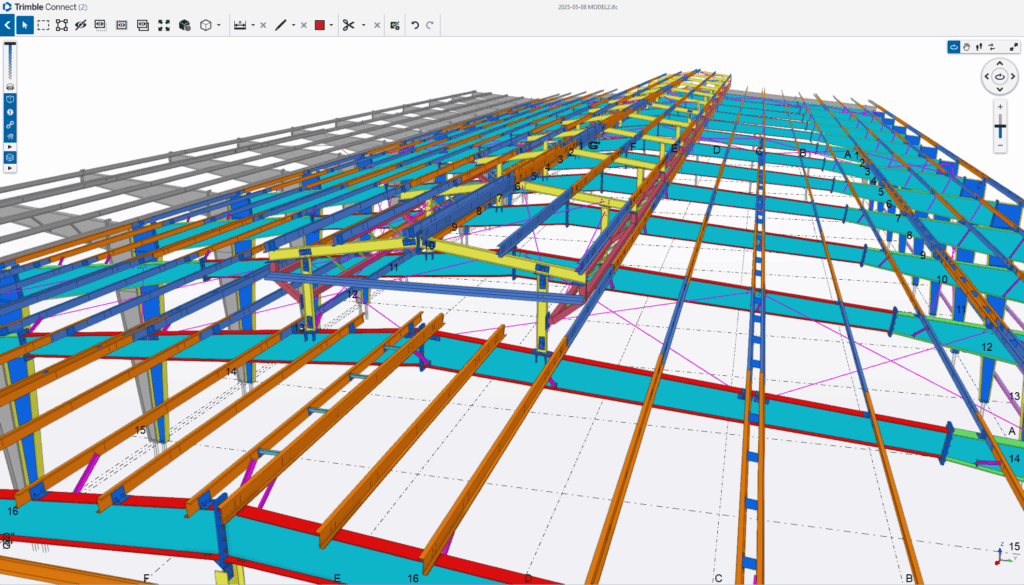Image resolution: width=1024 pixels, height=585 pixels.
Task: Click the blue back chevron button
Action: point(7,25)
